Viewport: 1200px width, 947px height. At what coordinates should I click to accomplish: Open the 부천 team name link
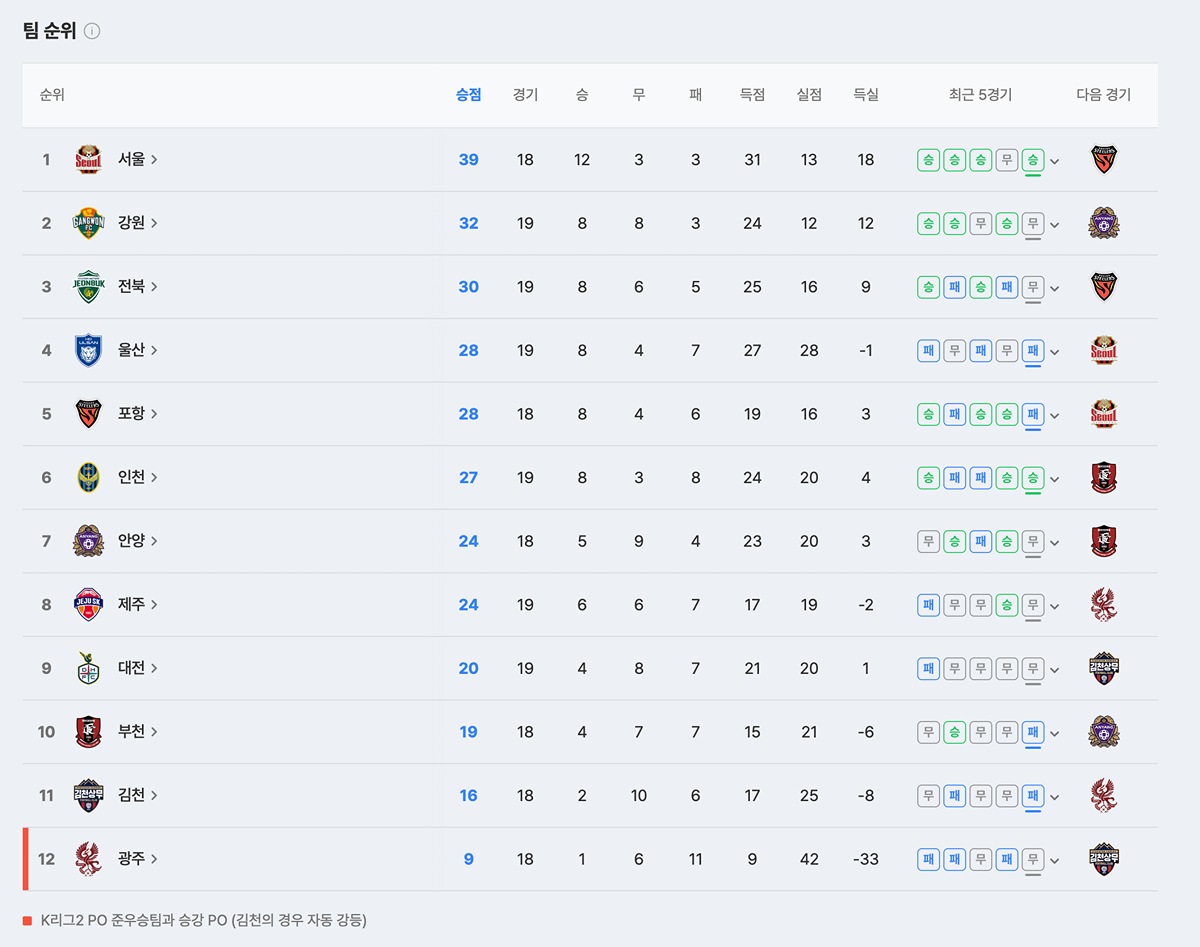[x=138, y=732]
